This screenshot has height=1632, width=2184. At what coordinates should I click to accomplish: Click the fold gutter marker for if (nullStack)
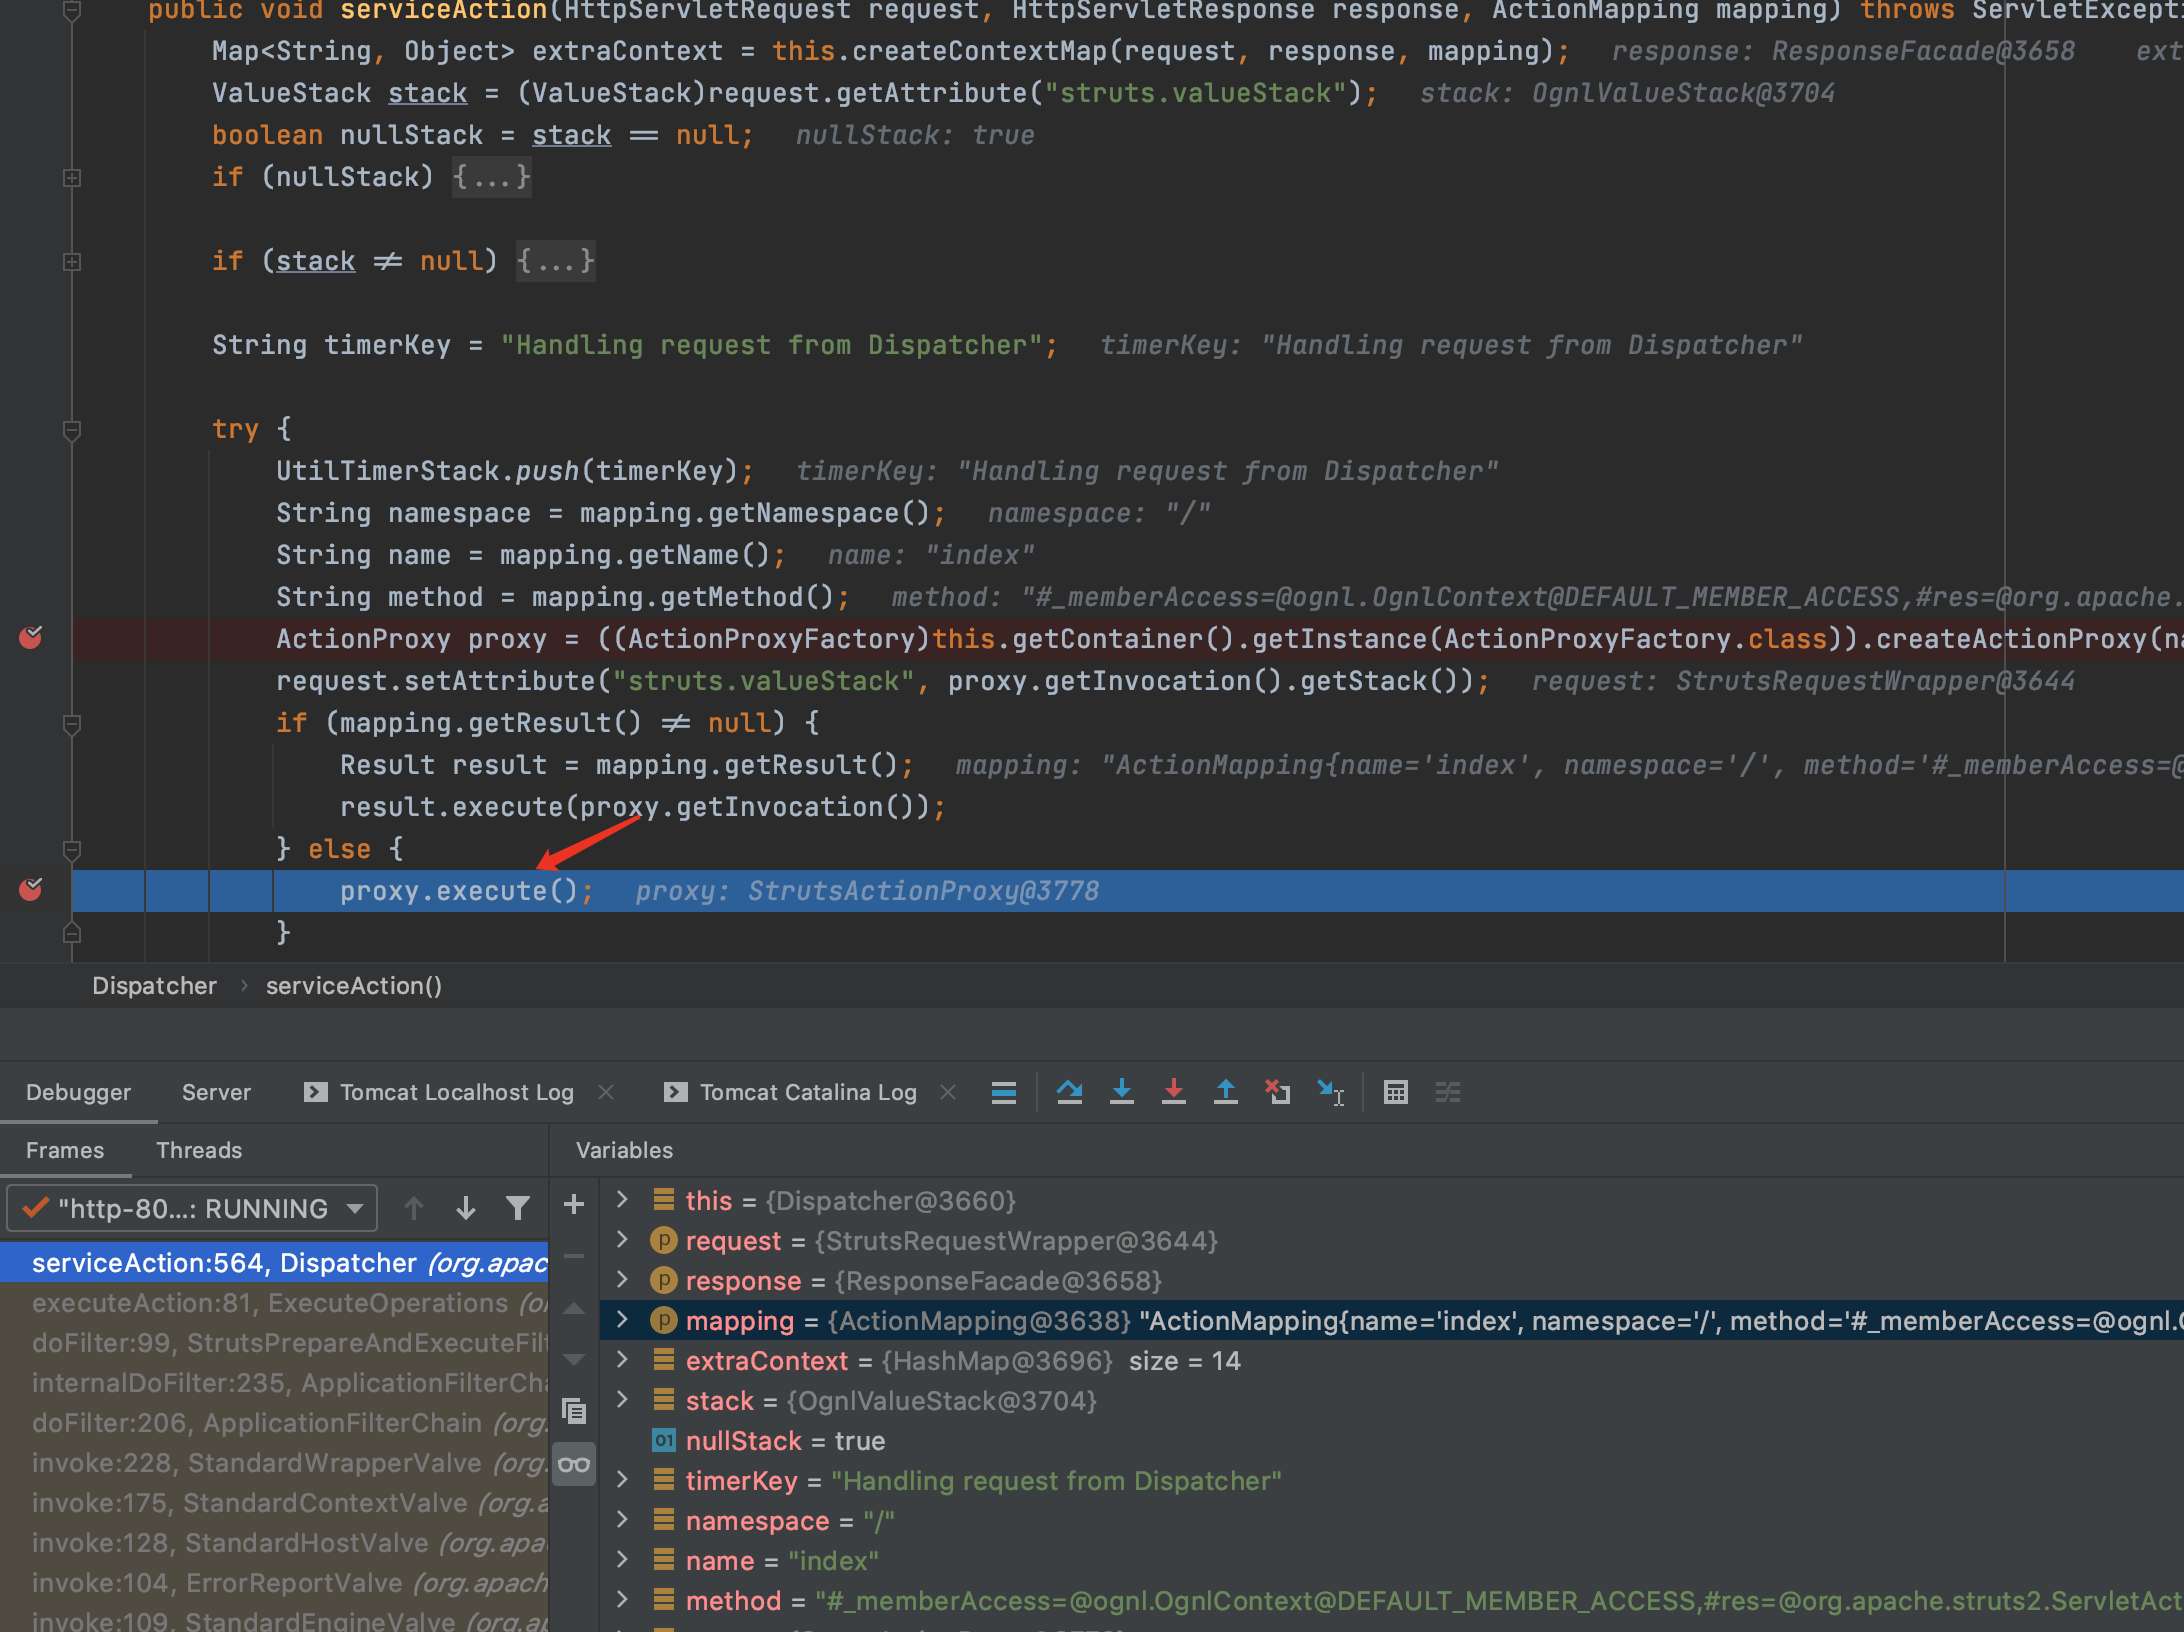point(71,178)
